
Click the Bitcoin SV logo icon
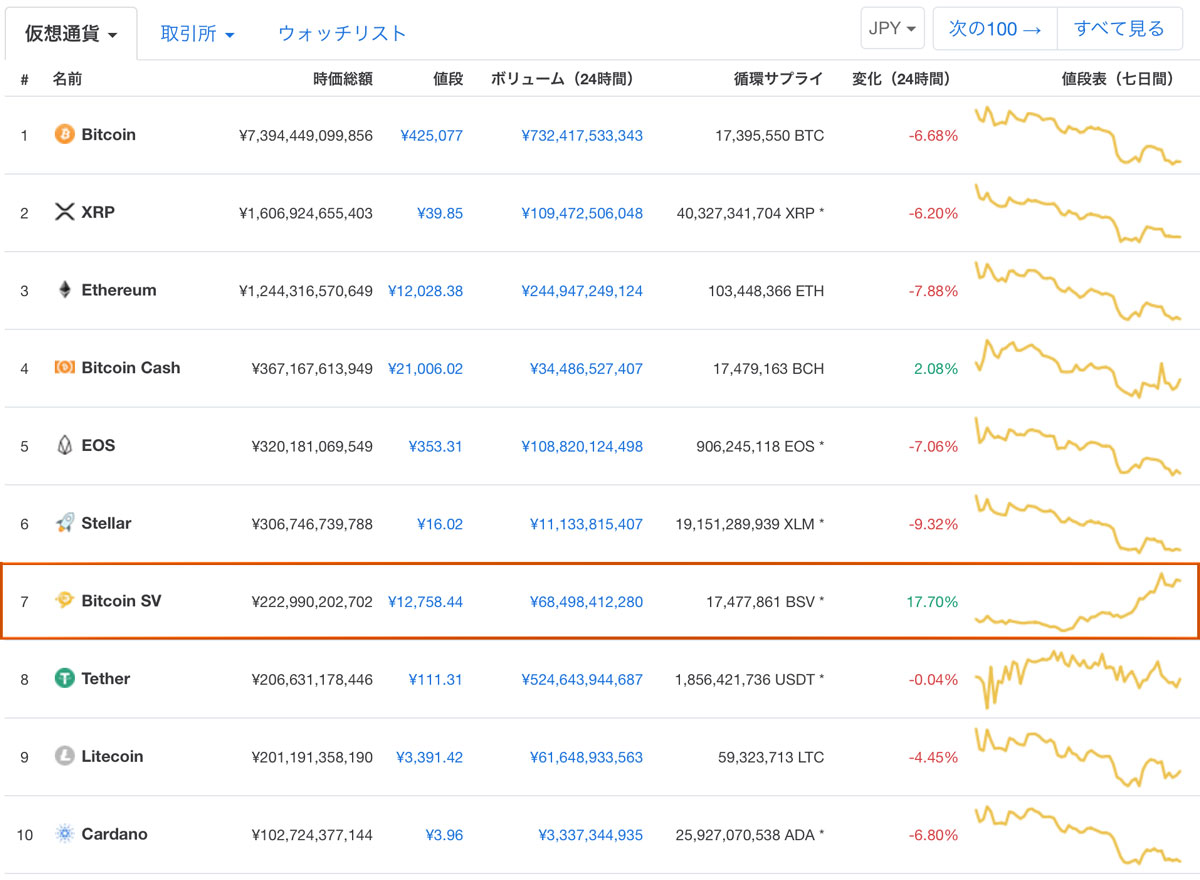coord(65,601)
